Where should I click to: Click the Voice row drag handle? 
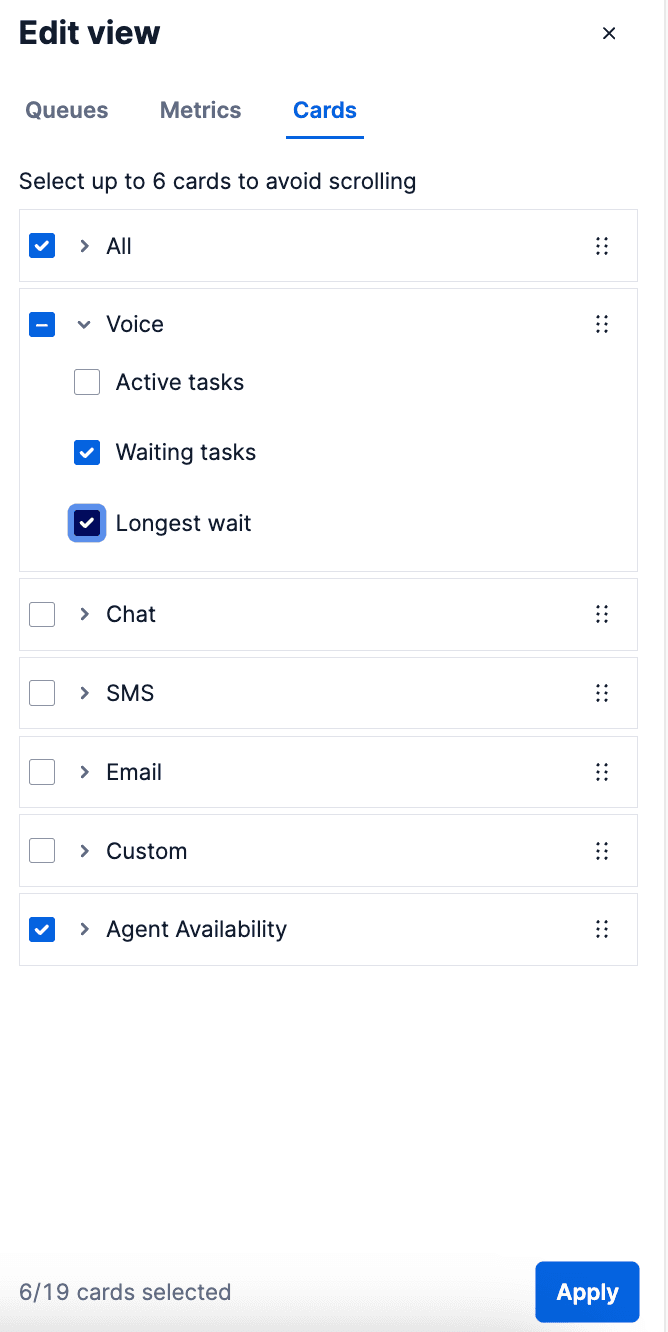click(x=602, y=324)
